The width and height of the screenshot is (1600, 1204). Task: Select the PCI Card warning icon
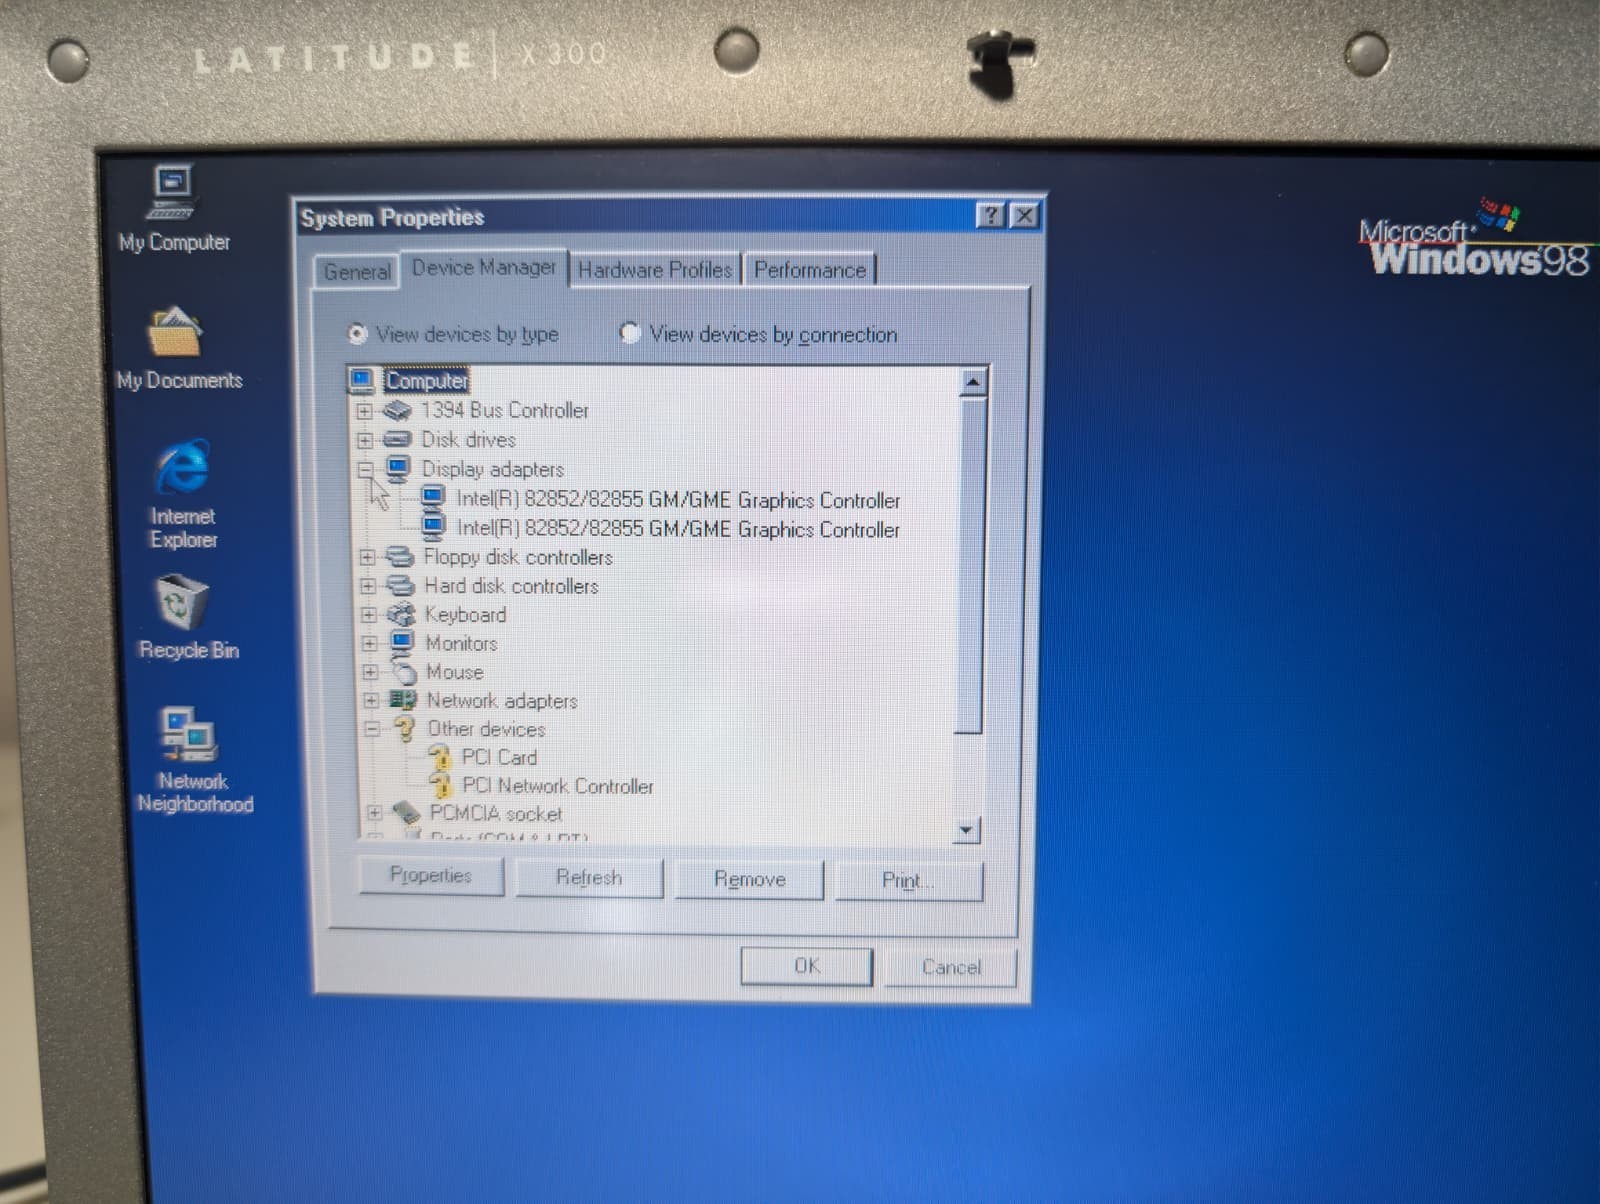(x=440, y=757)
